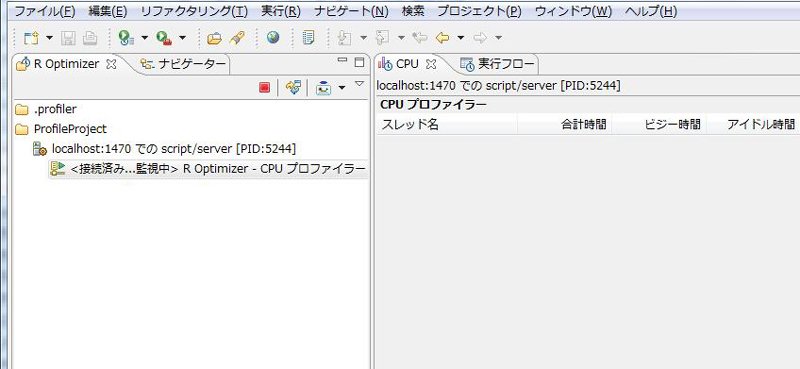Open the 実行(R) menu
The width and height of the screenshot is (800, 369).
pos(281,11)
